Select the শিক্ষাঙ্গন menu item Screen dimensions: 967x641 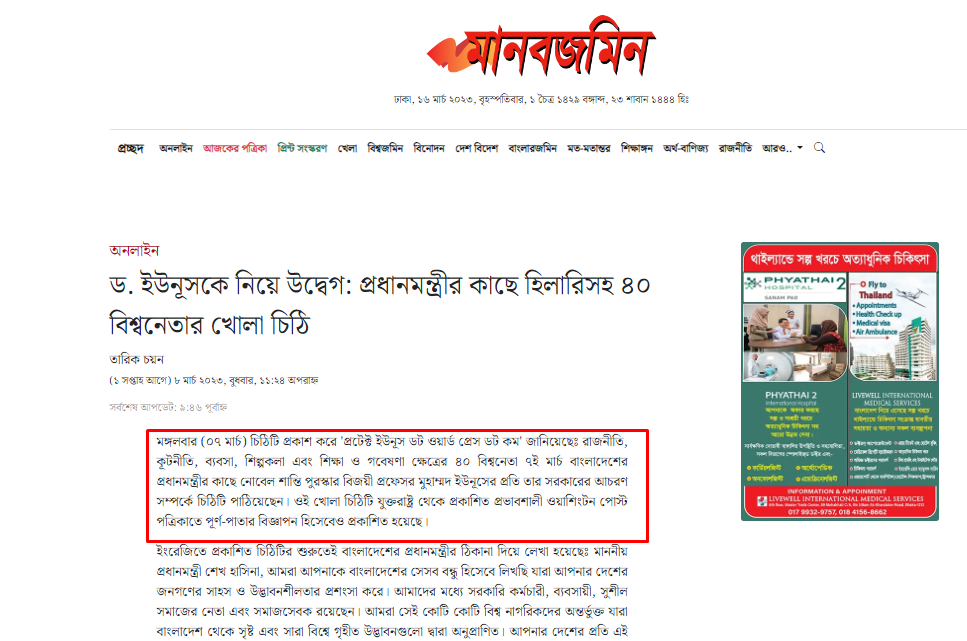pos(637,148)
